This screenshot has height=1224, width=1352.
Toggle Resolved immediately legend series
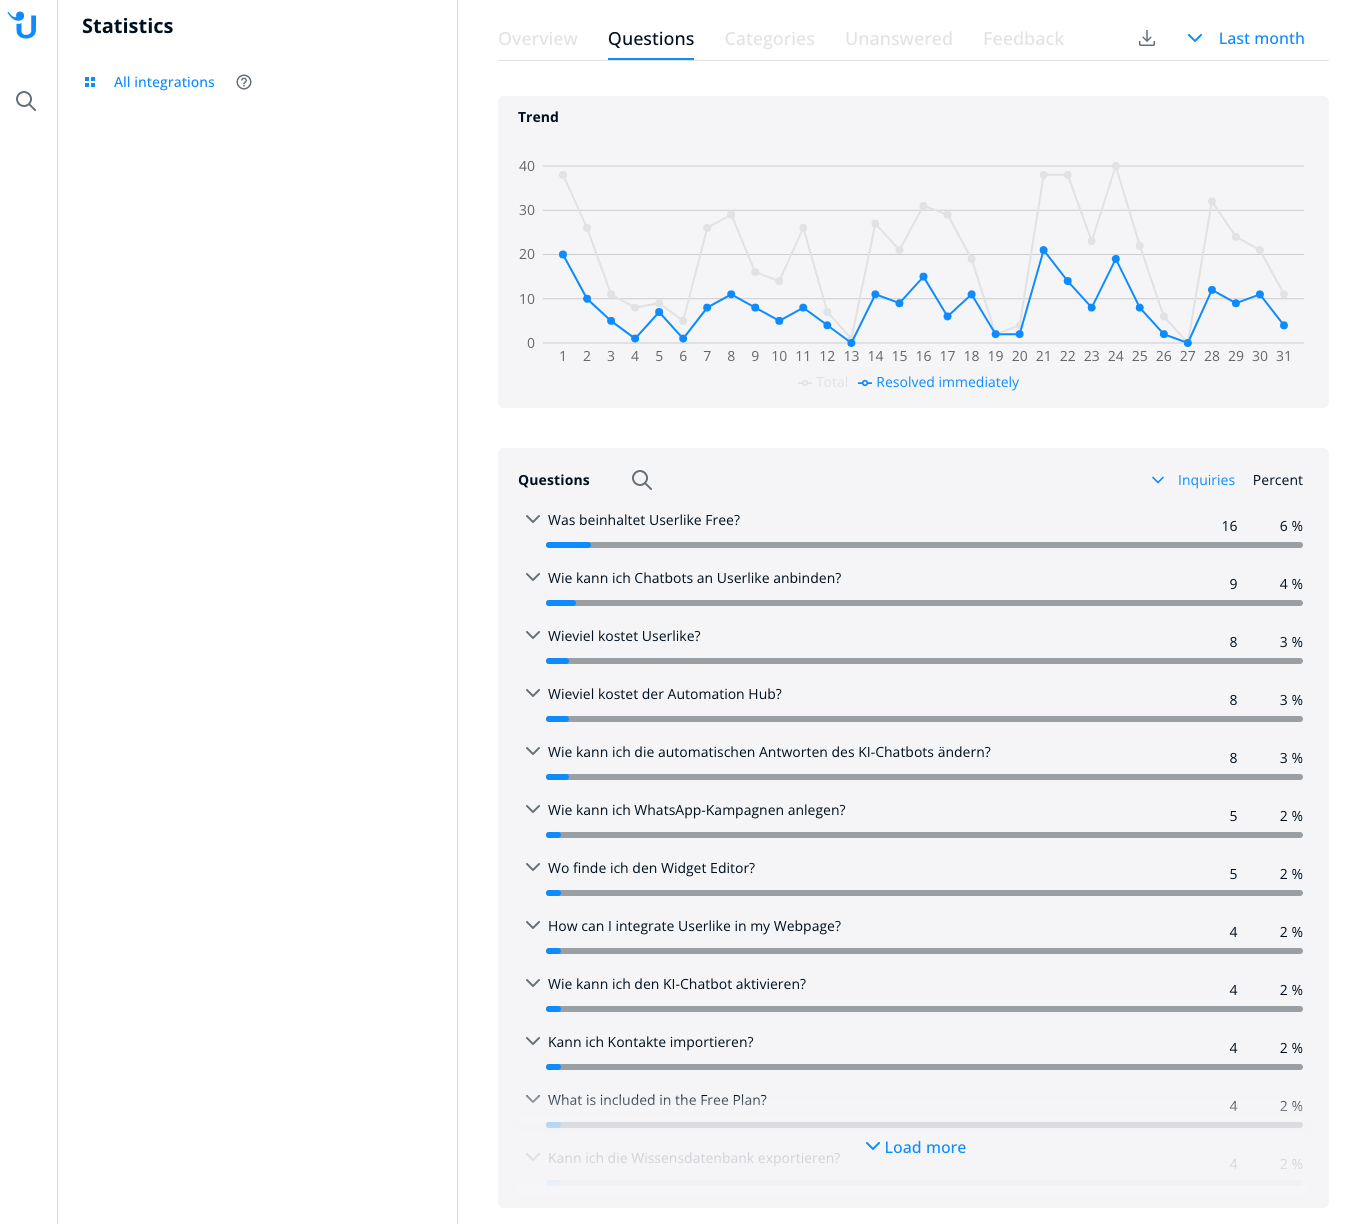938,382
